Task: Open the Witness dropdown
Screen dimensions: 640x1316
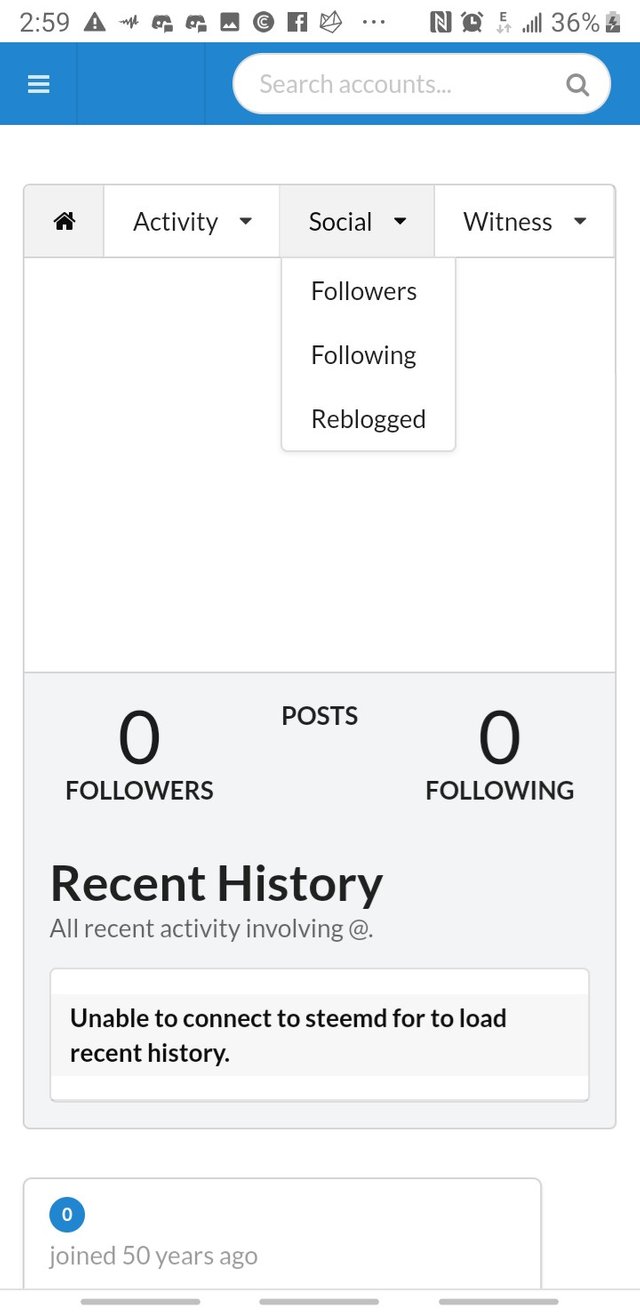Action: pos(524,222)
